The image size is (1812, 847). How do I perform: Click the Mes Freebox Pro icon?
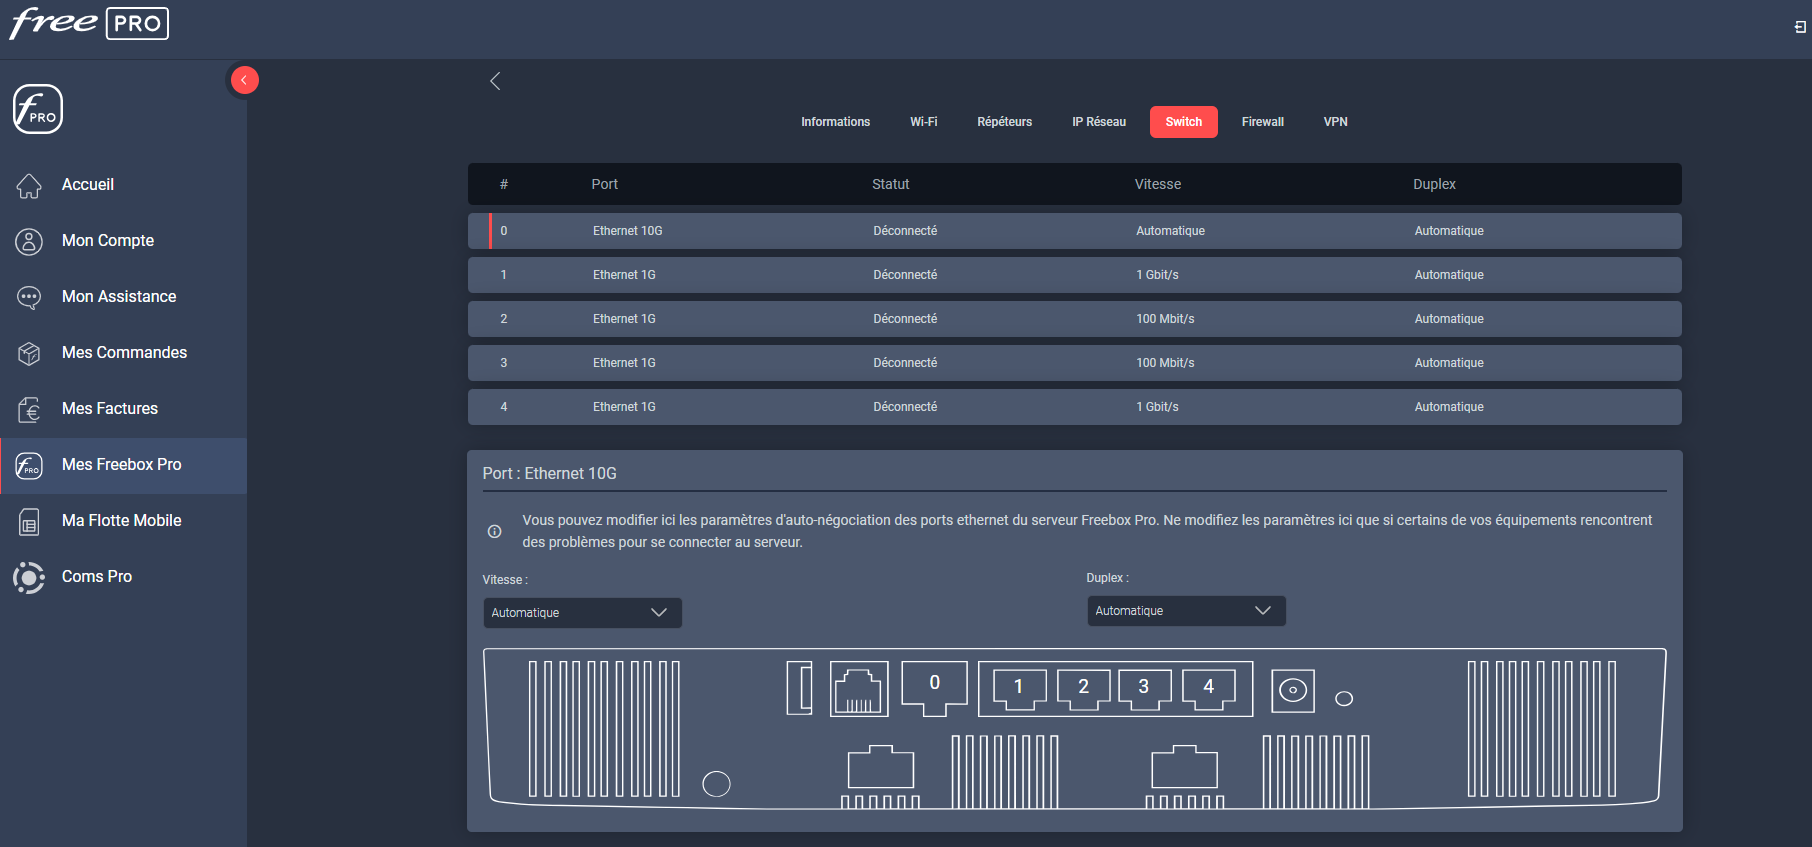(x=29, y=465)
